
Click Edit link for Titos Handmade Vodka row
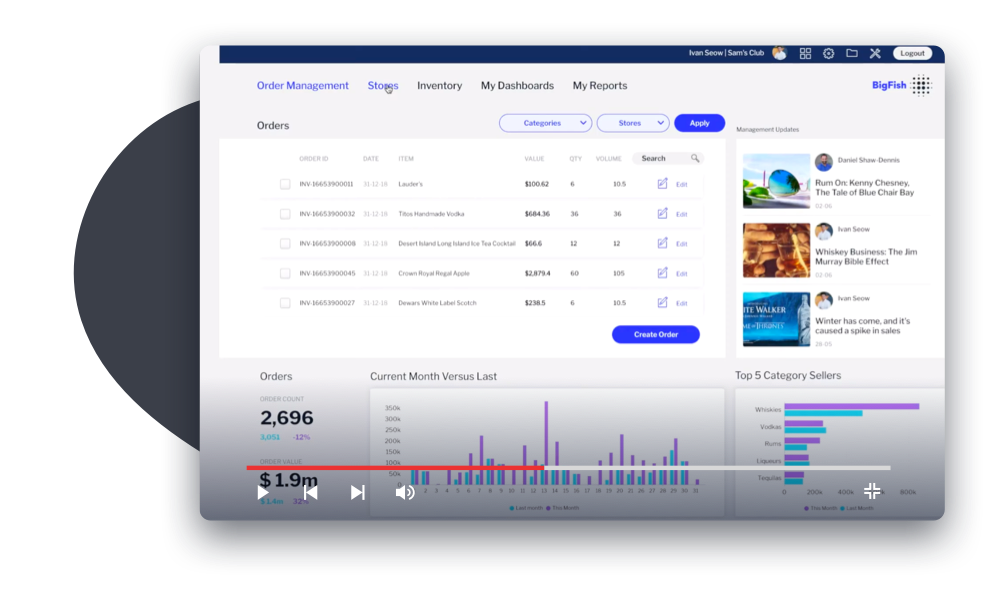682,214
